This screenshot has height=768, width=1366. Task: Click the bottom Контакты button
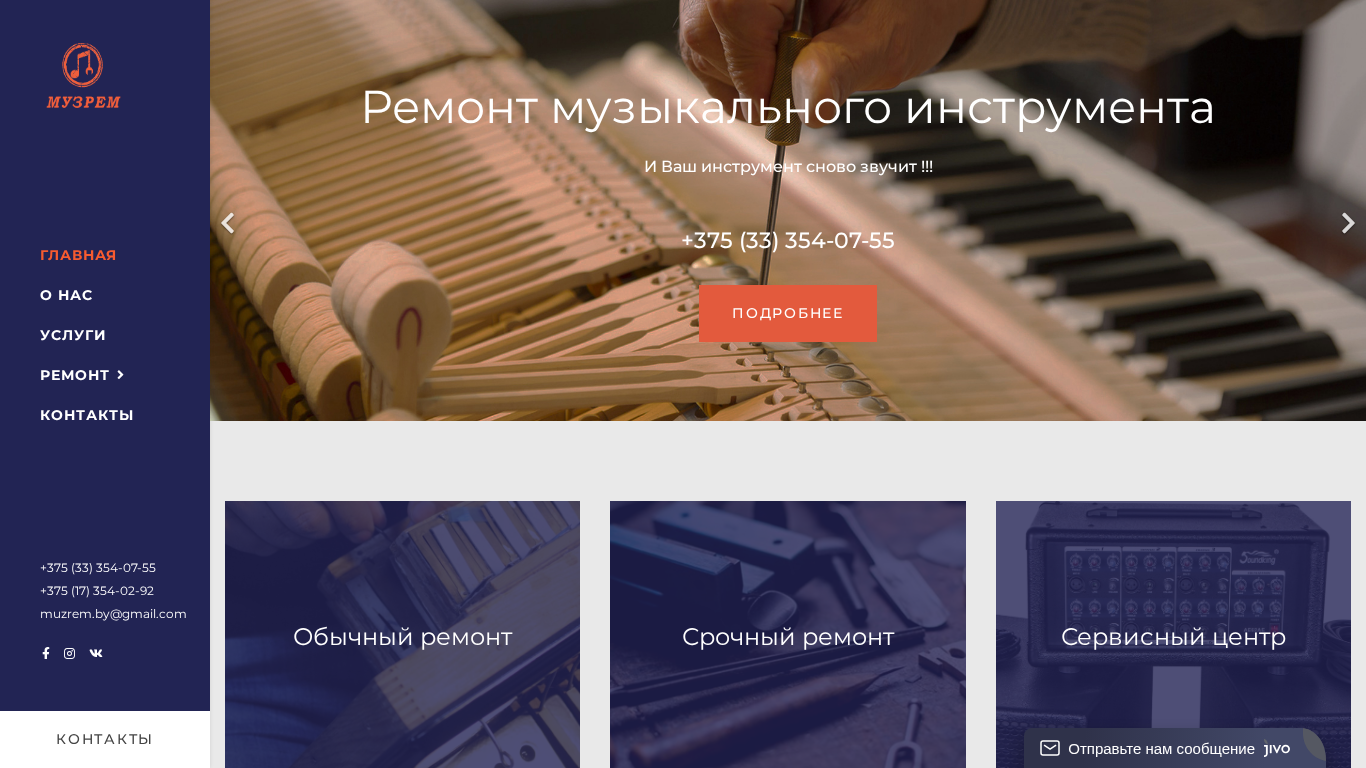(x=105, y=739)
